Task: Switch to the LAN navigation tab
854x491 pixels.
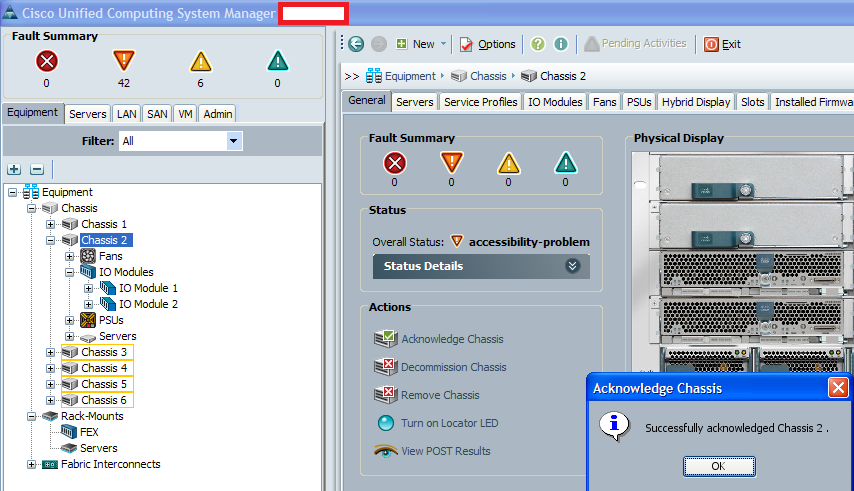Action: pyautogui.click(x=126, y=114)
